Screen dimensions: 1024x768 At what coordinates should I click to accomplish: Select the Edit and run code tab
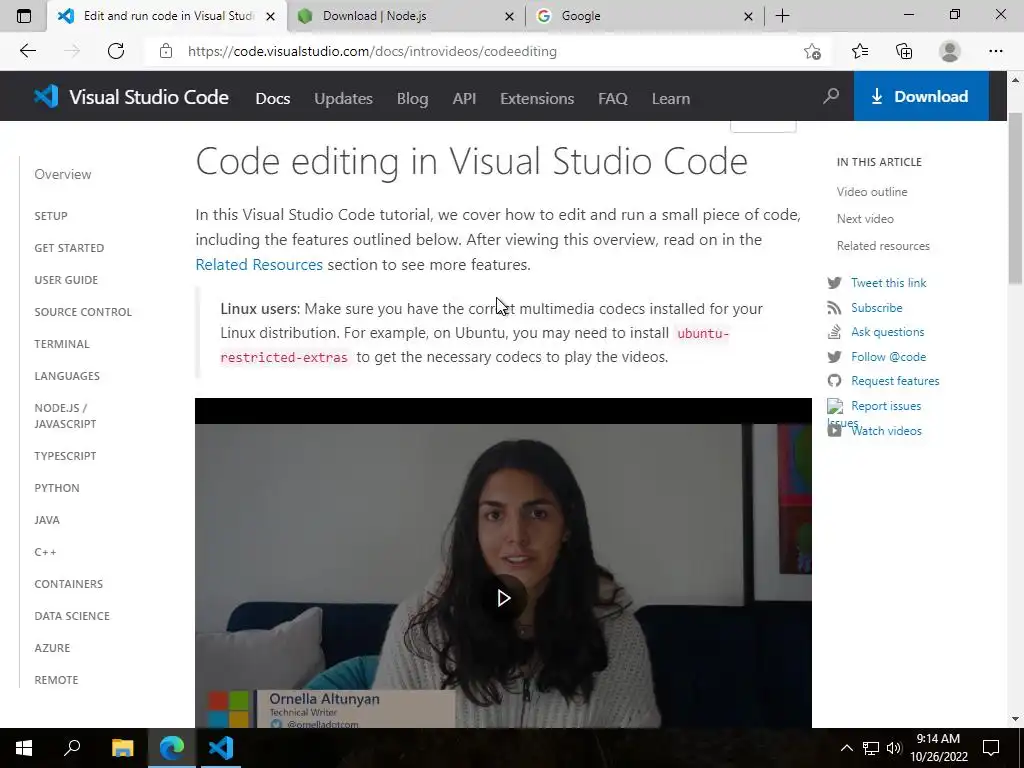(x=167, y=16)
